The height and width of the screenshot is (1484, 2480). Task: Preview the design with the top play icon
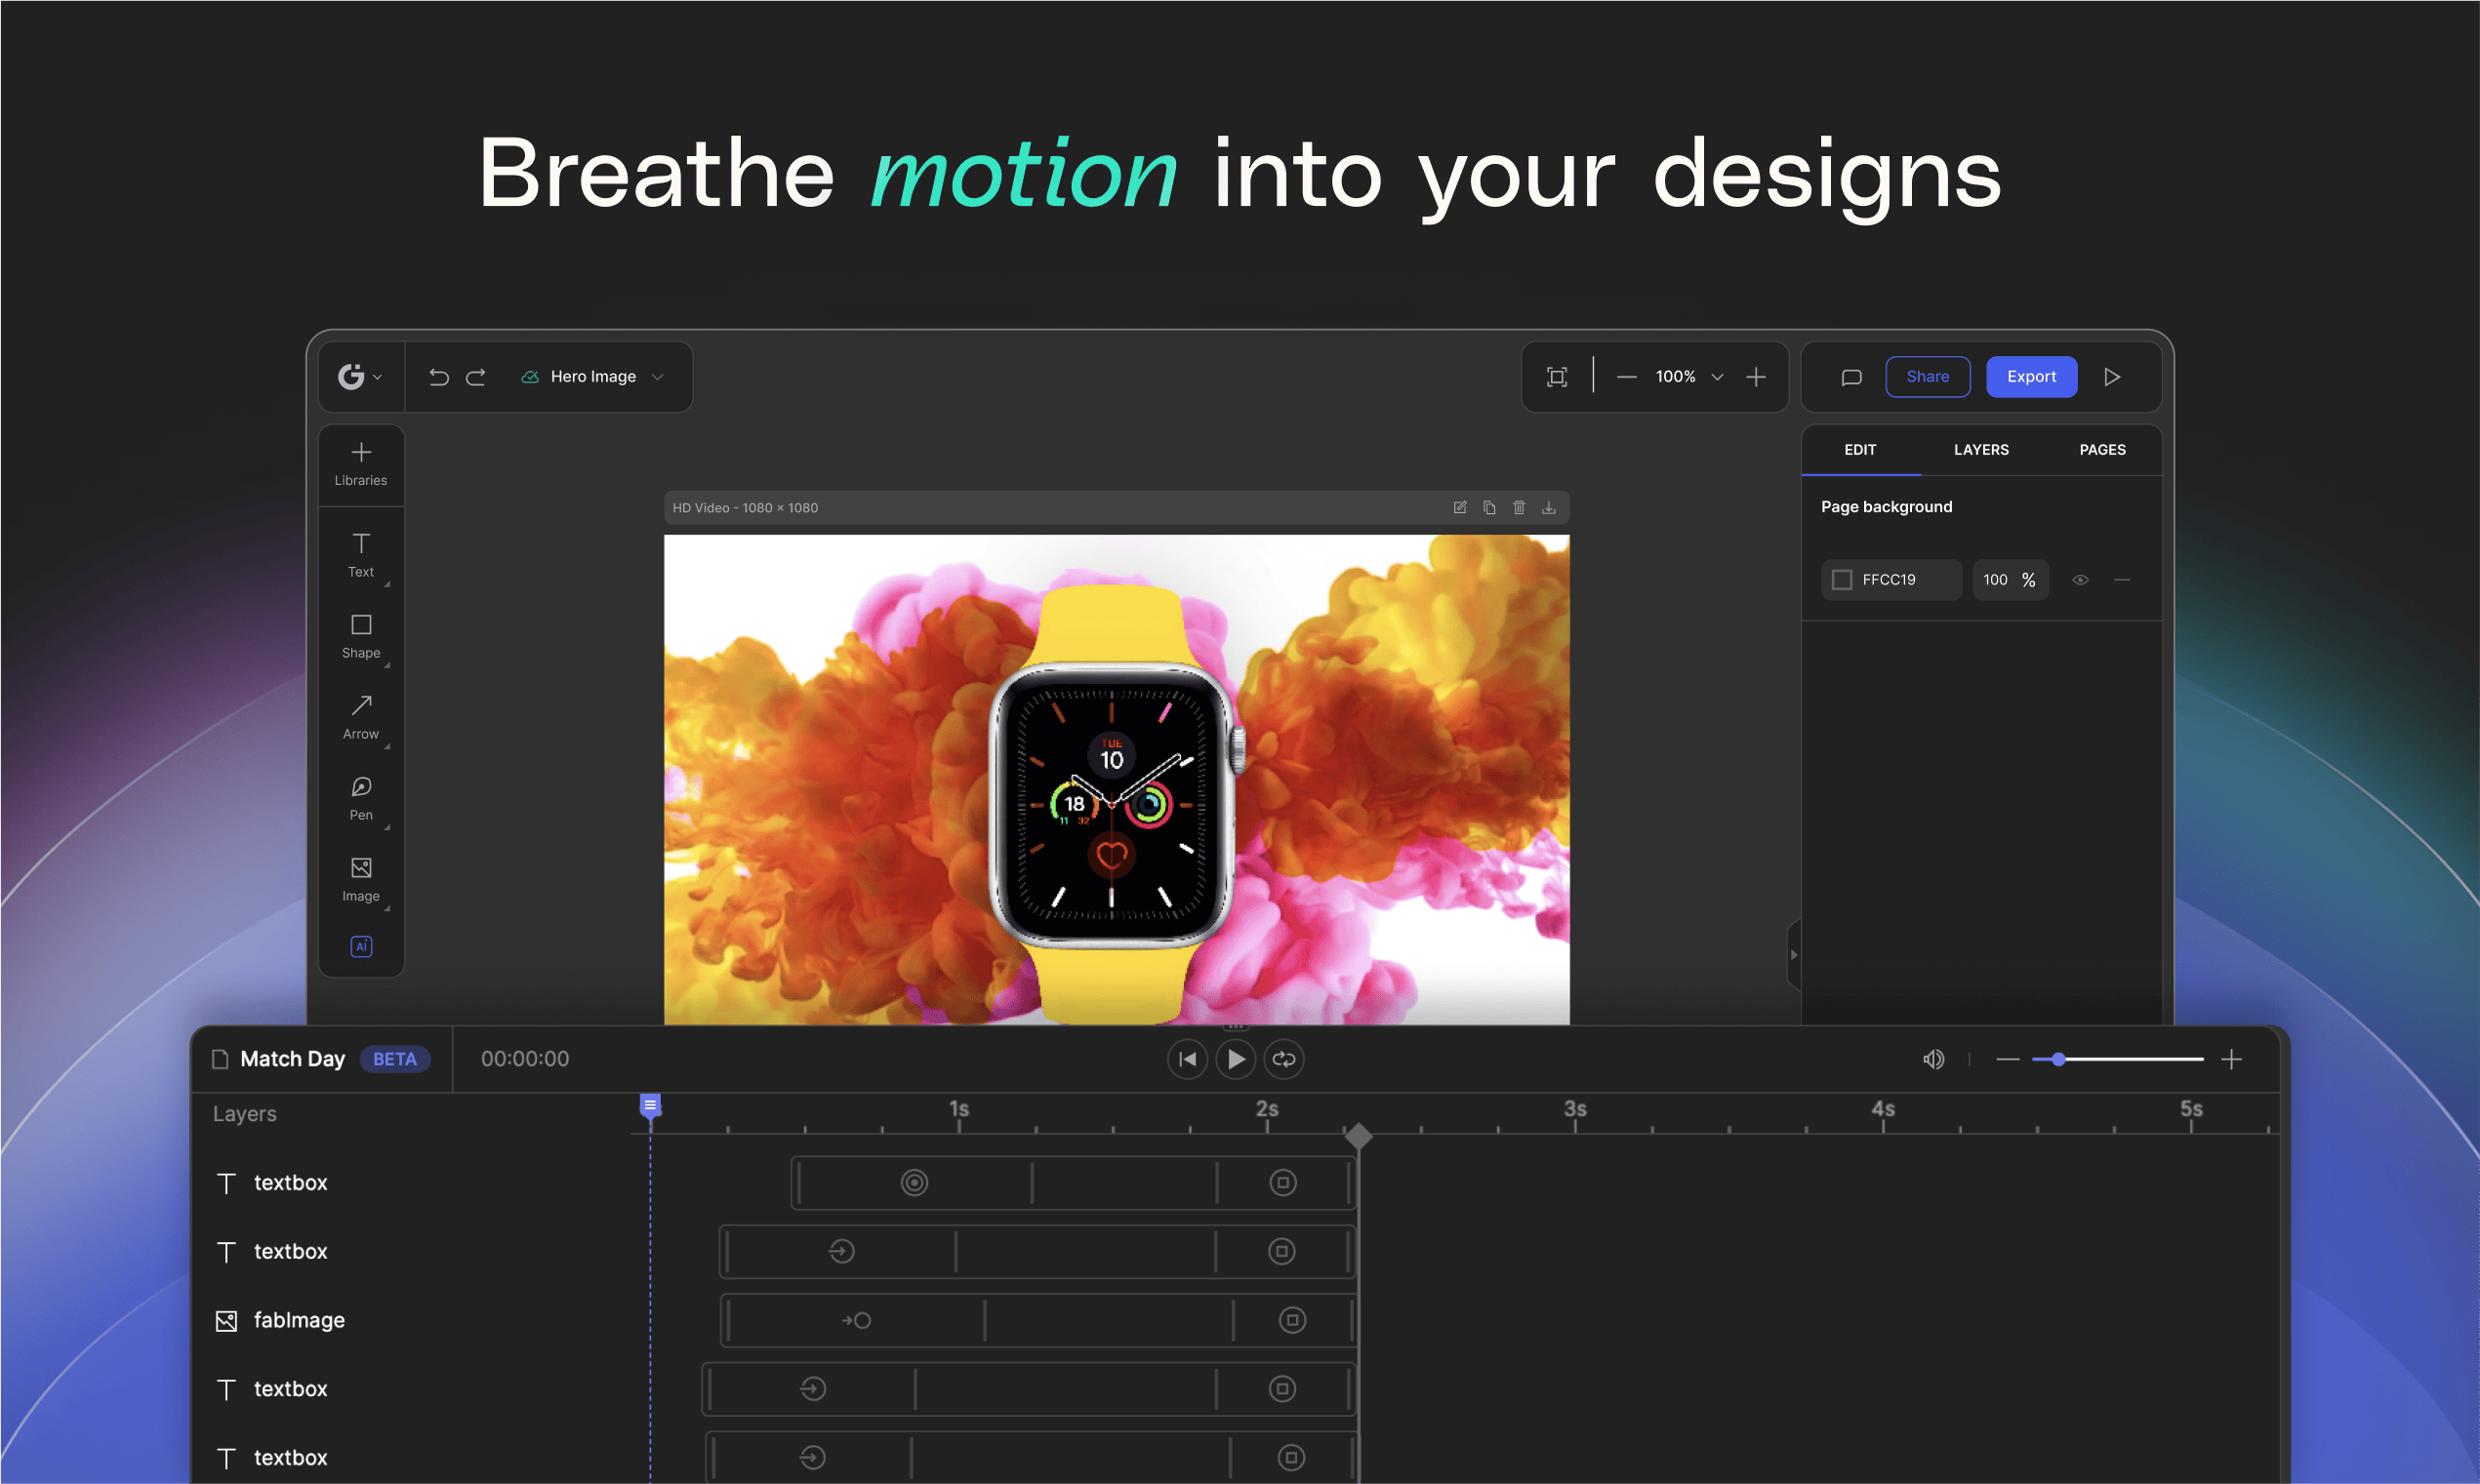tap(2112, 377)
